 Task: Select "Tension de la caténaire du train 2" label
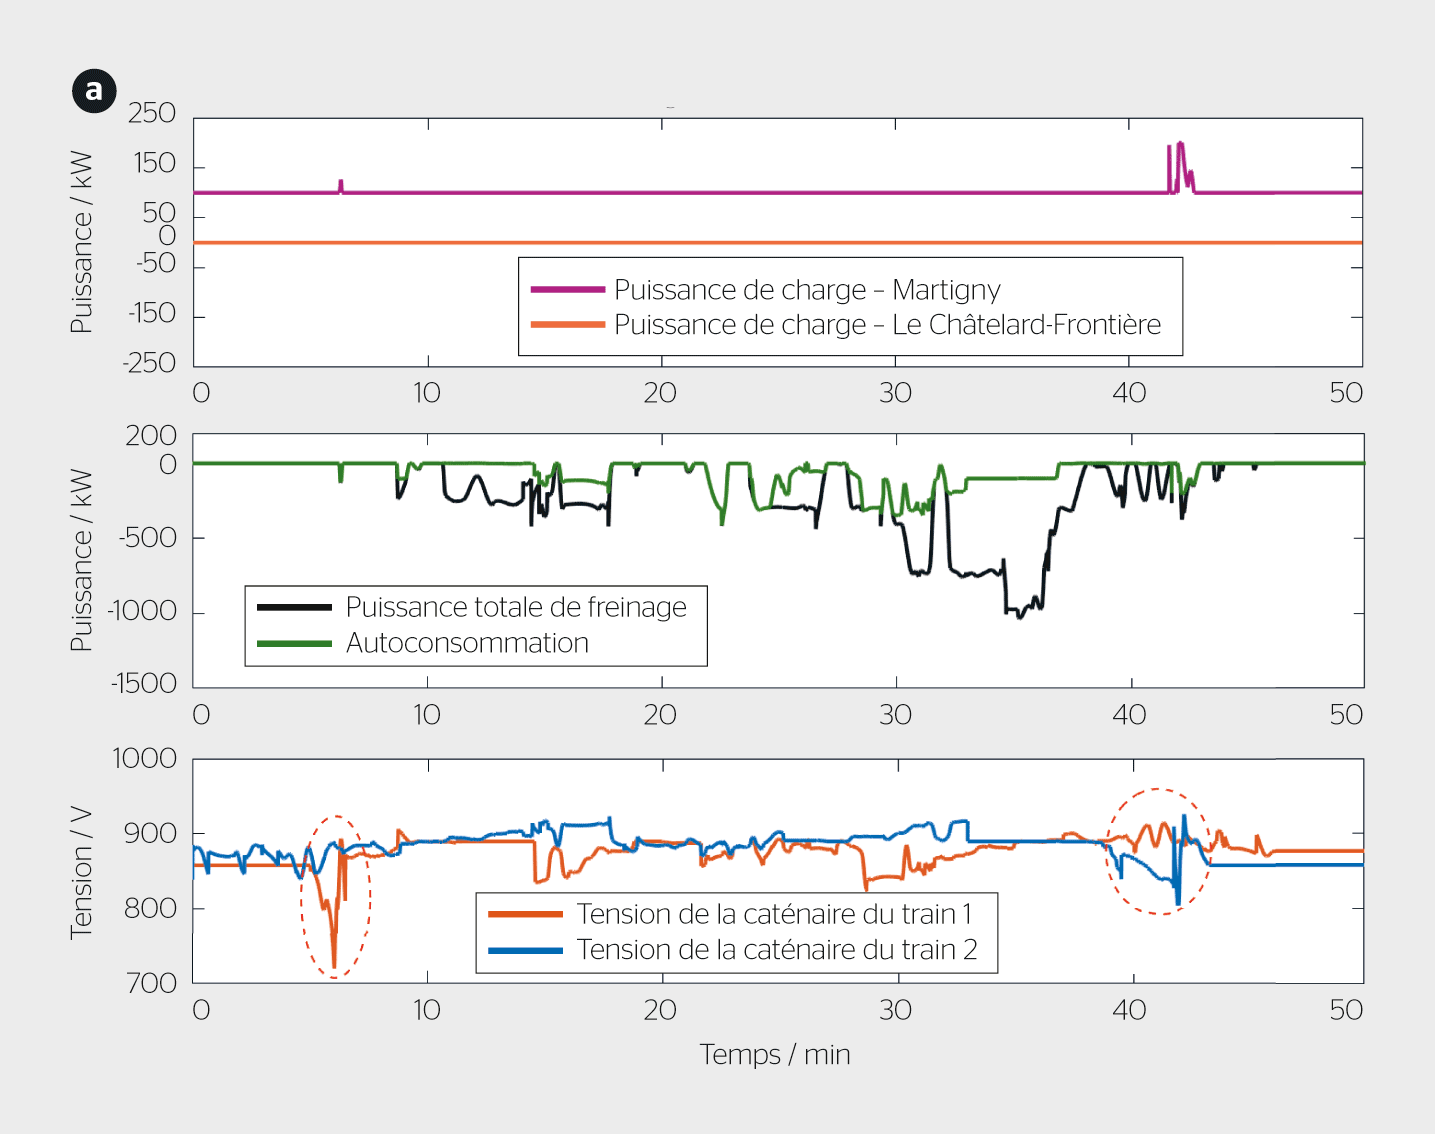click(777, 950)
